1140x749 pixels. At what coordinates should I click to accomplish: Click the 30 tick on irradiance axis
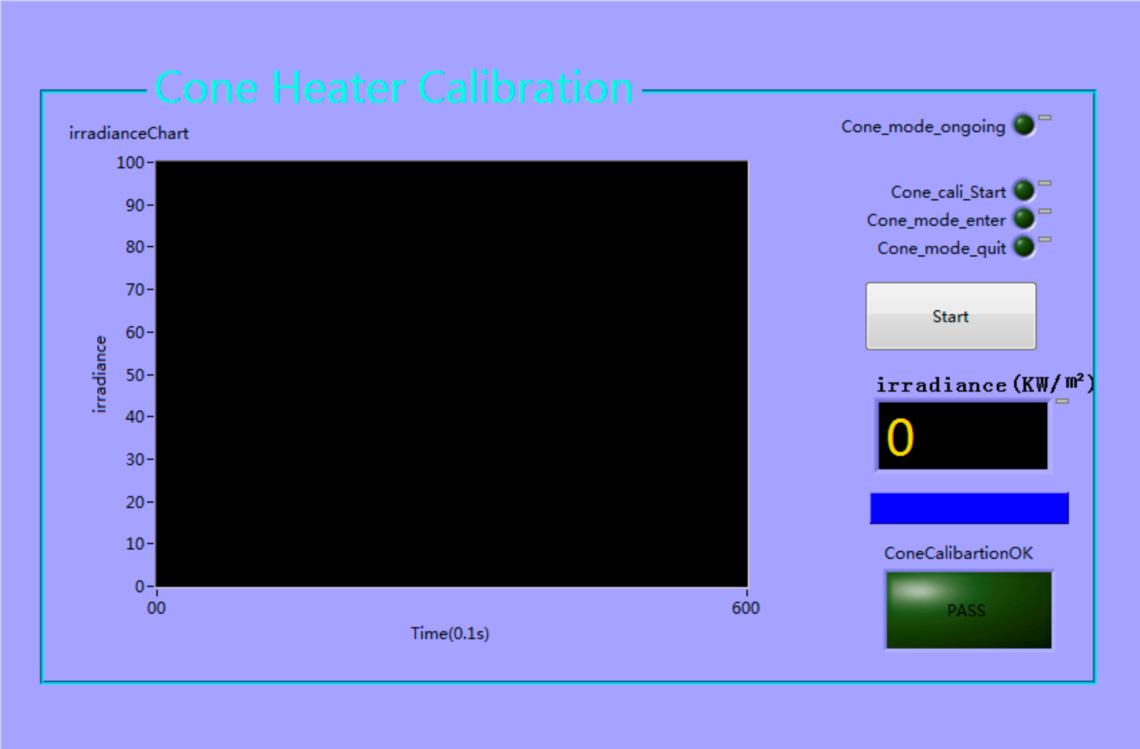(135, 460)
